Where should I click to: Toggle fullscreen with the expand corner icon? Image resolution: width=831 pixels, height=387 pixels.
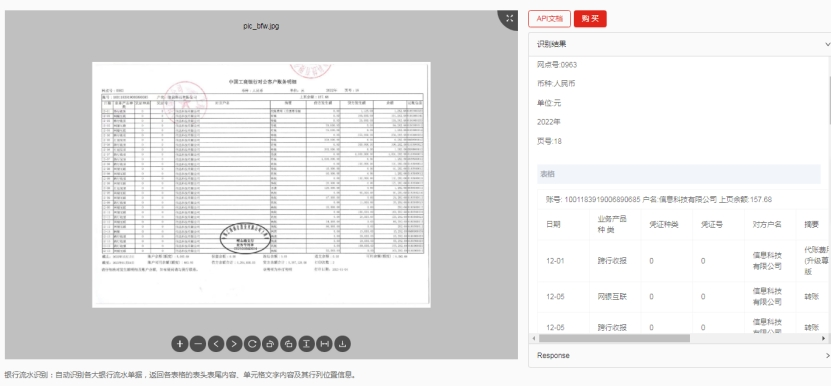tap(509, 19)
